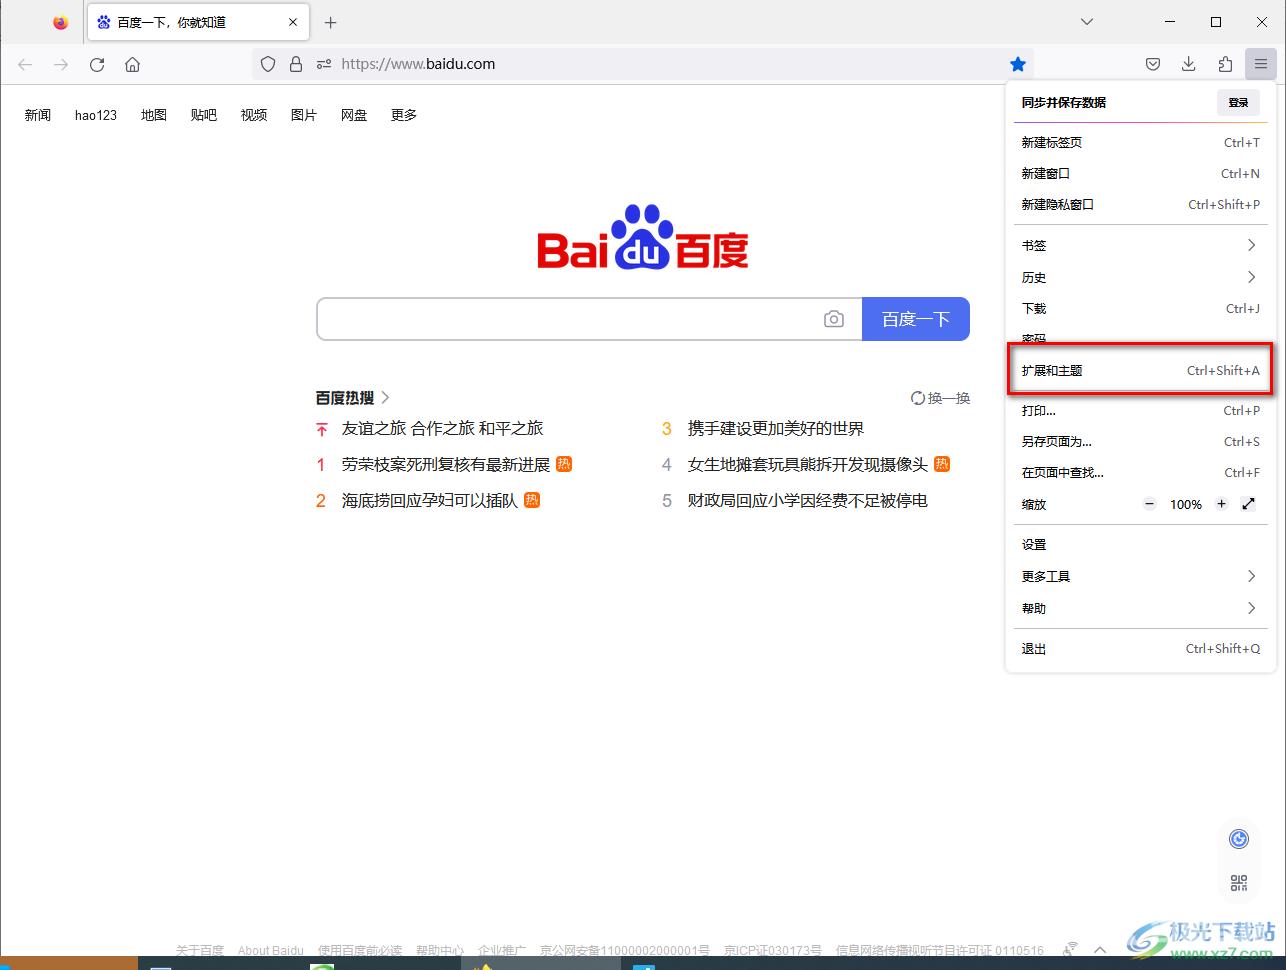The image size is (1286, 970).
Task: Expand 帮助 help submenu
Action: point(1140,608)
